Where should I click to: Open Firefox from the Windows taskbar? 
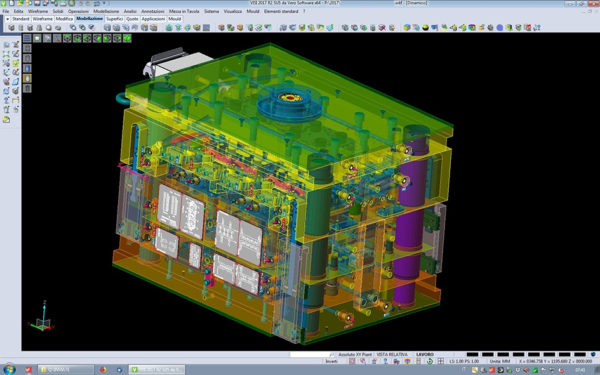(x=103, y=370)
